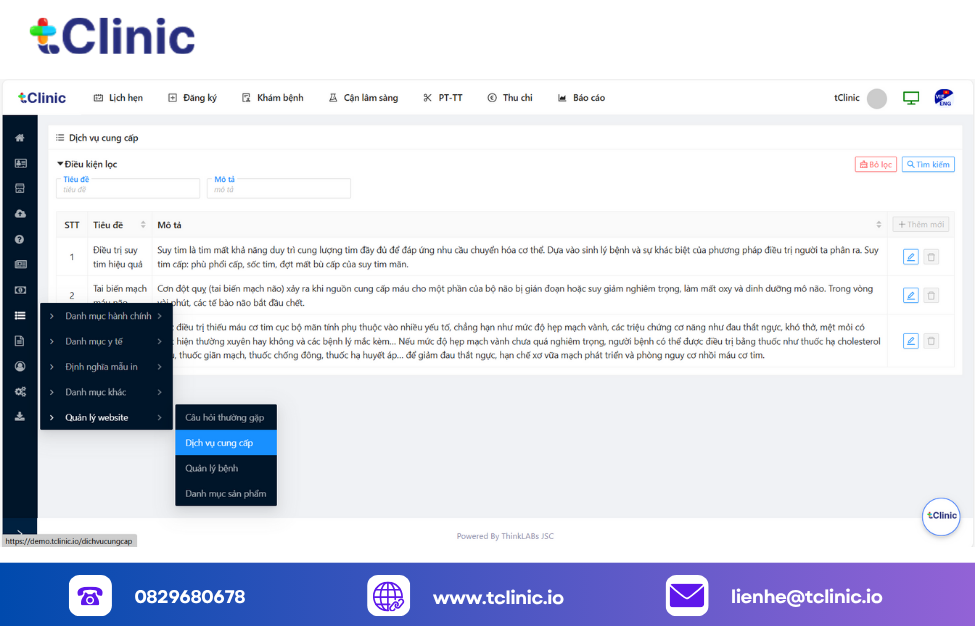The height and width of the screenshot is (626, 975).
Task: Click the Mô tả filter input field
Action: (279, 188)
